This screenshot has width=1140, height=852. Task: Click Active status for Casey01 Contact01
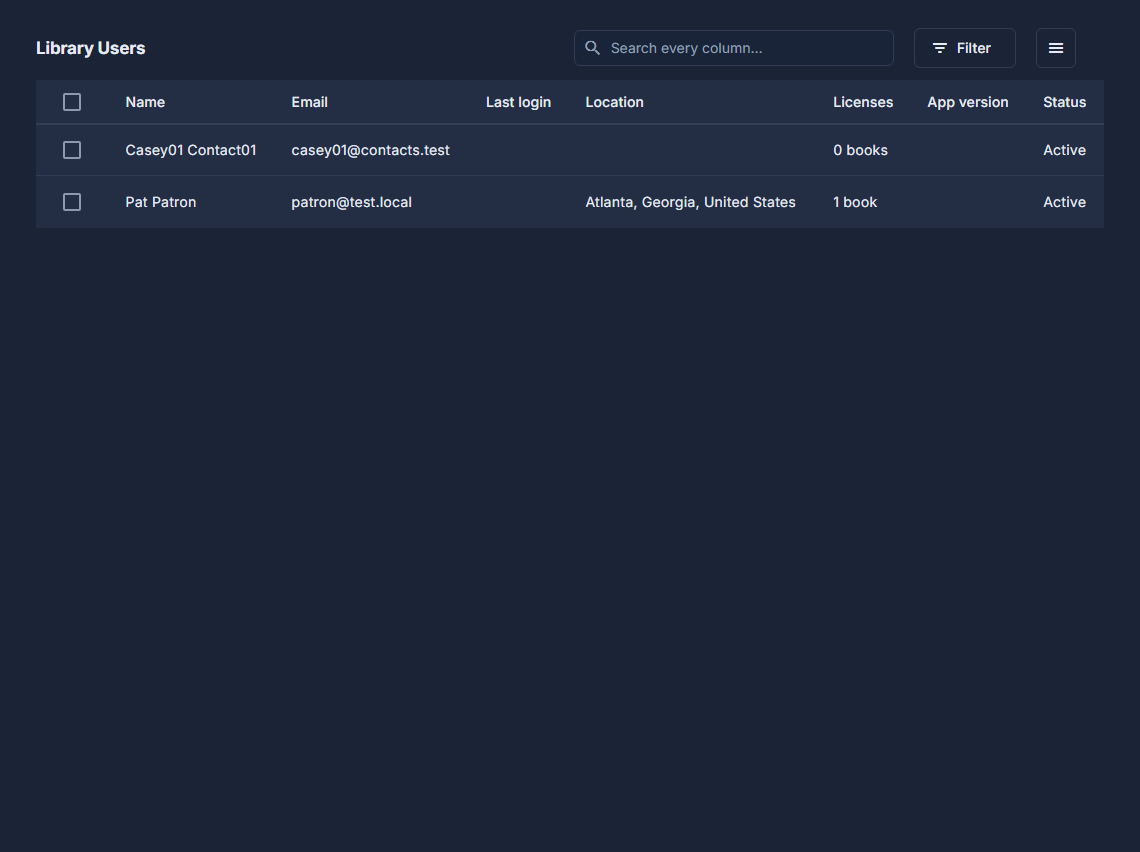coord(1064,150)
